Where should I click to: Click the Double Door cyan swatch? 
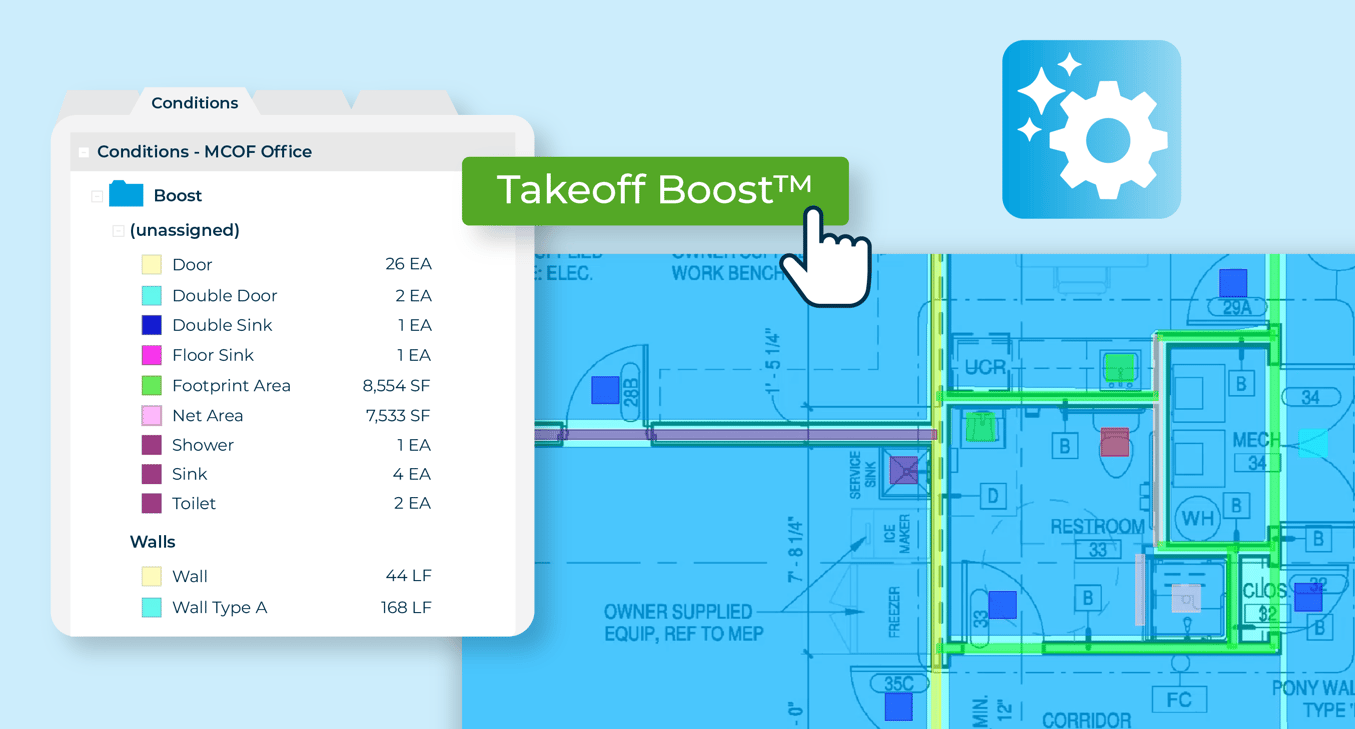151,296
